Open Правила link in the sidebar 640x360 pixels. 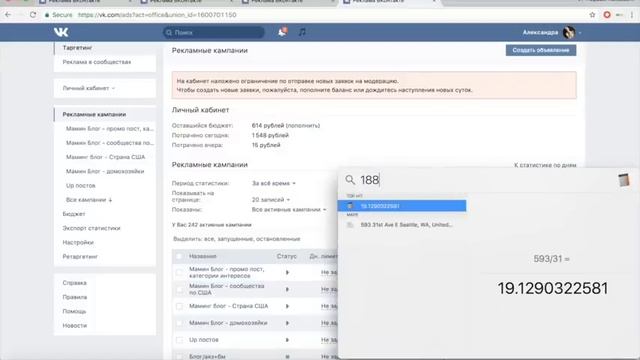coord(75,297)
